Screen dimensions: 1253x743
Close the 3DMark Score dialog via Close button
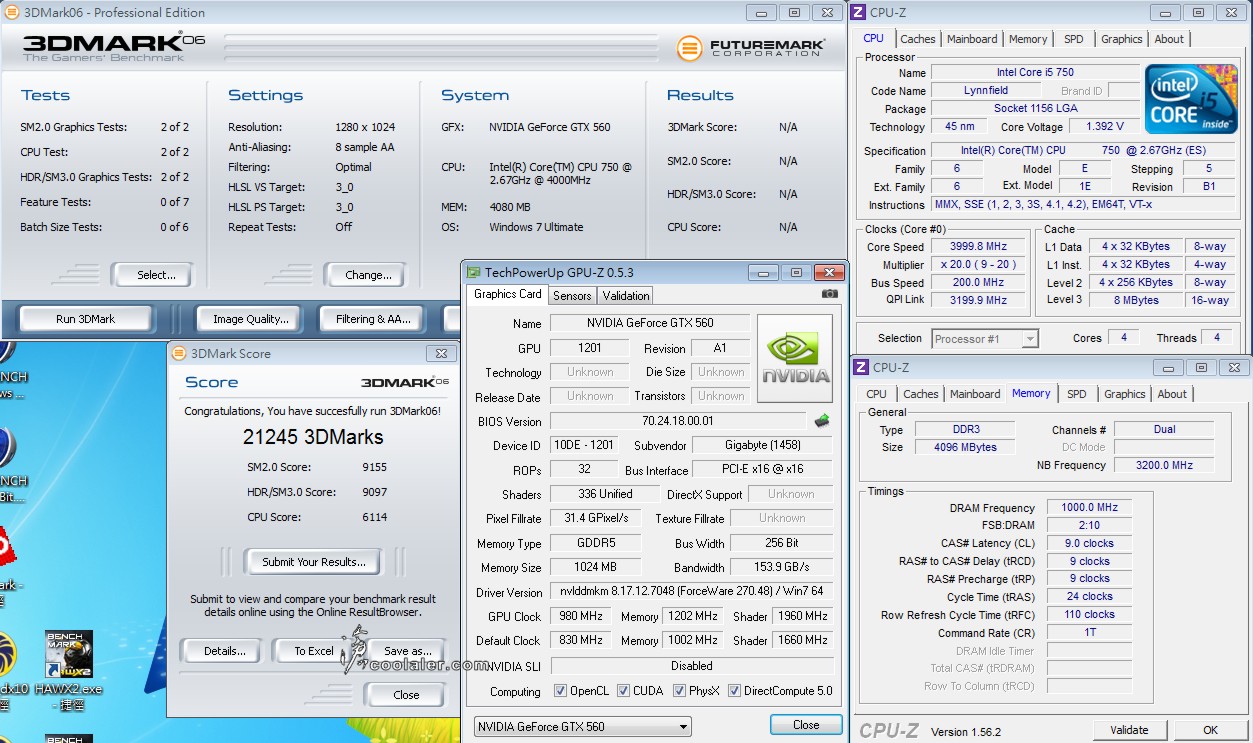coord(406,695)
